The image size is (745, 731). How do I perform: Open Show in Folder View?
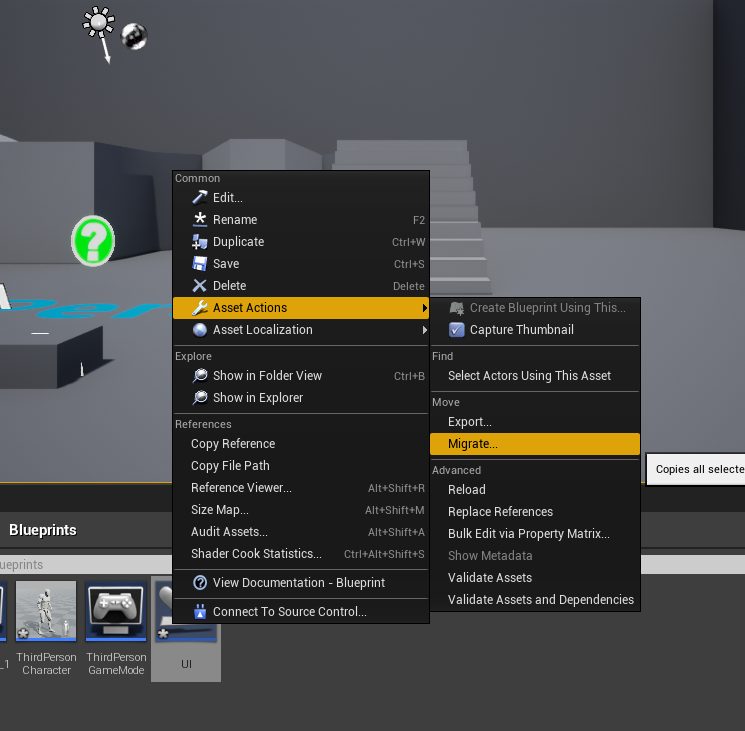click(301, 376)
